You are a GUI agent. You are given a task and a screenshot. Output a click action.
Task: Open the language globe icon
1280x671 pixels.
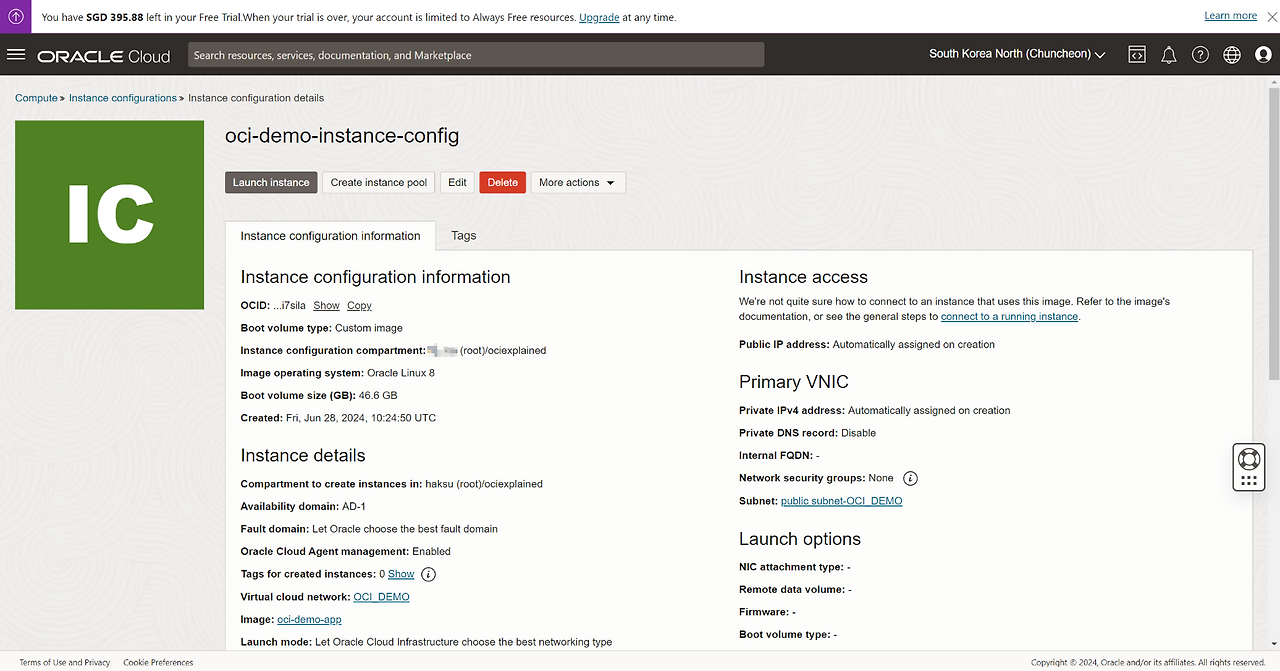pyautogui.click(x=1232, y=55)
